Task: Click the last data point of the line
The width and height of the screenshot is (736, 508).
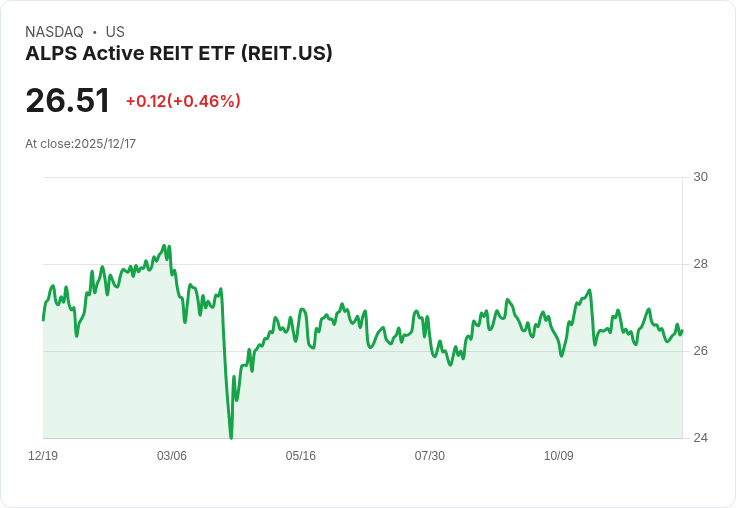Action: pos(682,331)
